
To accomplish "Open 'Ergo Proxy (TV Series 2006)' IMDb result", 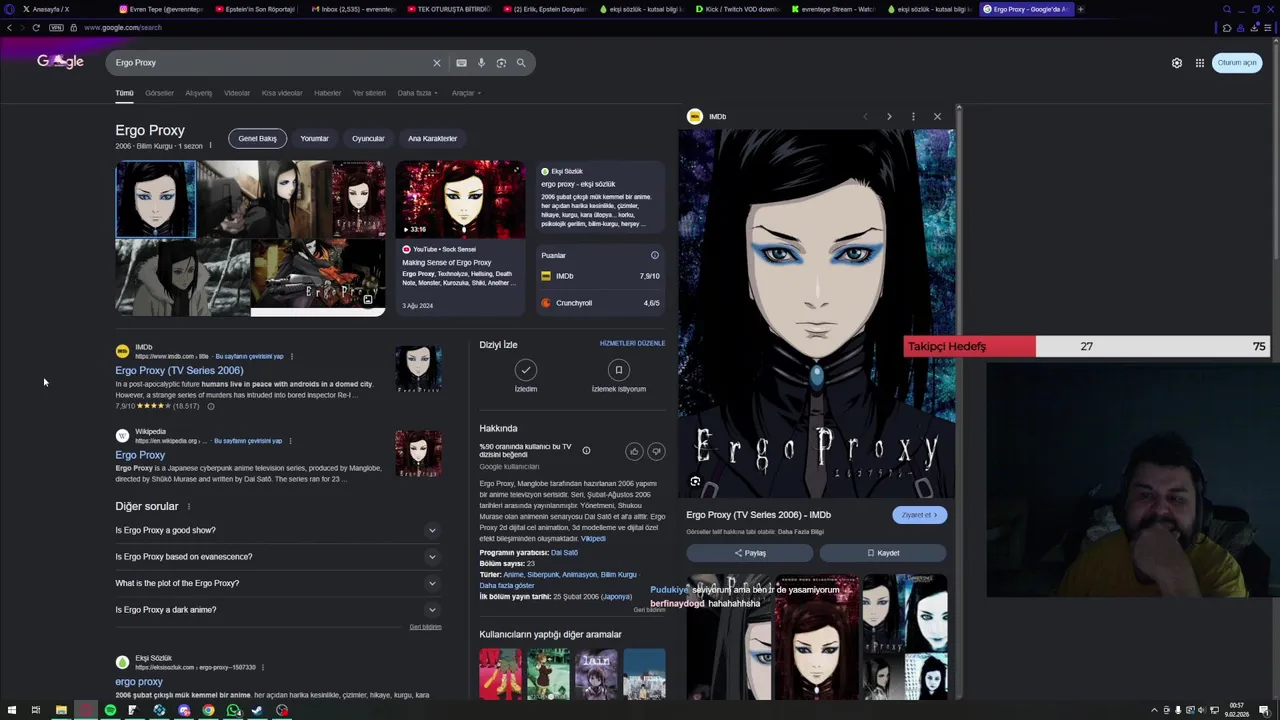I will click(x=179, y=371).
